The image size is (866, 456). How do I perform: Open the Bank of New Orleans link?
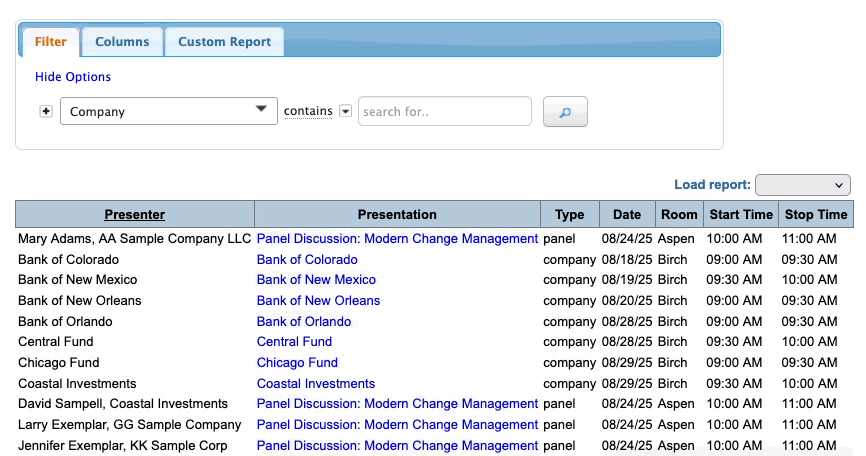318,301
